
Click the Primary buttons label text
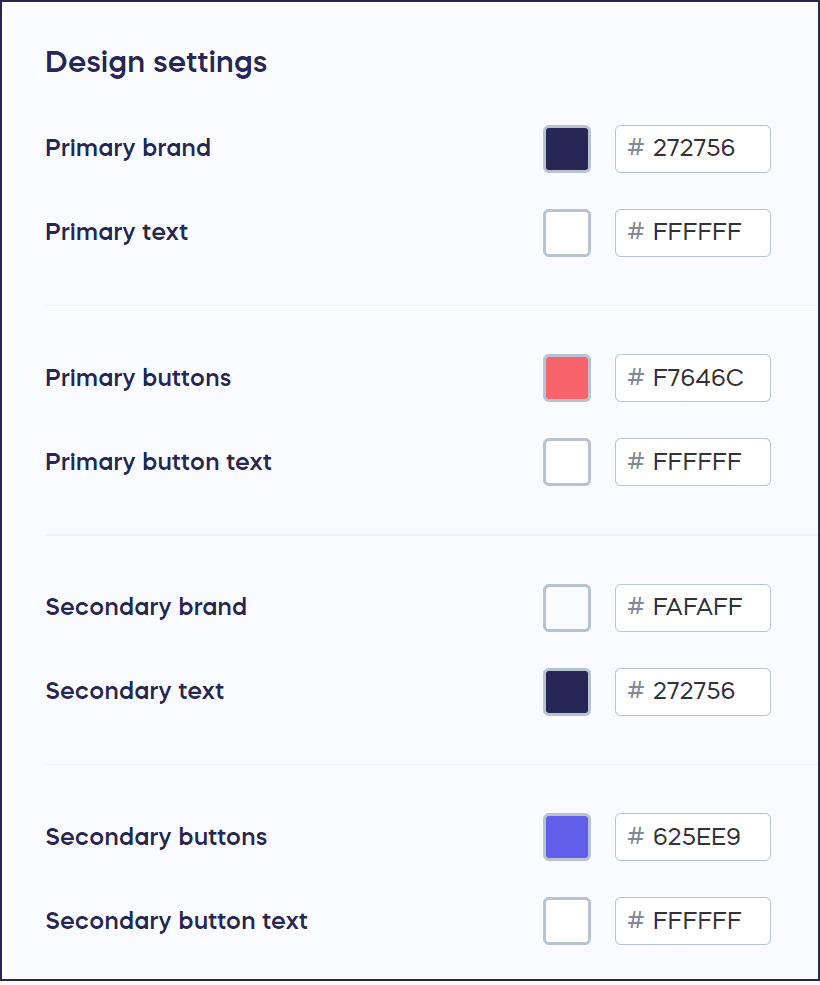click(137, 378)
